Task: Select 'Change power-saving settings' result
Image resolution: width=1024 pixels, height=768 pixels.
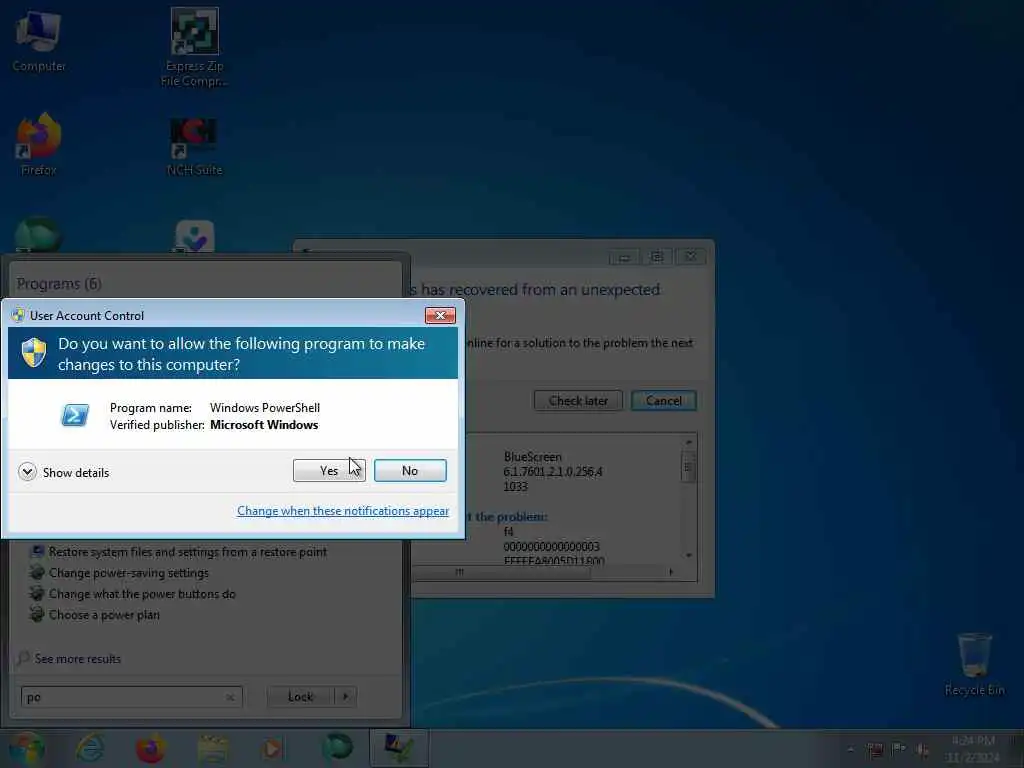Action: point(129,573)
